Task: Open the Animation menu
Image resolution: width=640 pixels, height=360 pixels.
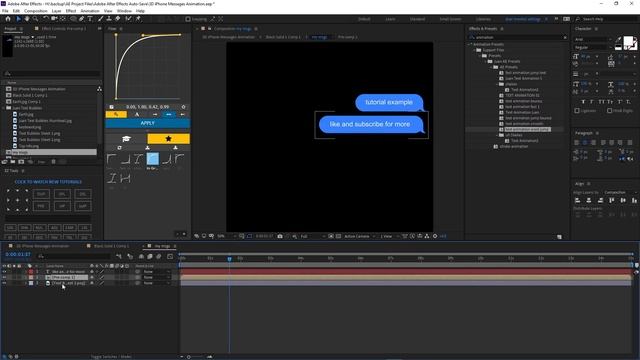Action: point(90,11)
